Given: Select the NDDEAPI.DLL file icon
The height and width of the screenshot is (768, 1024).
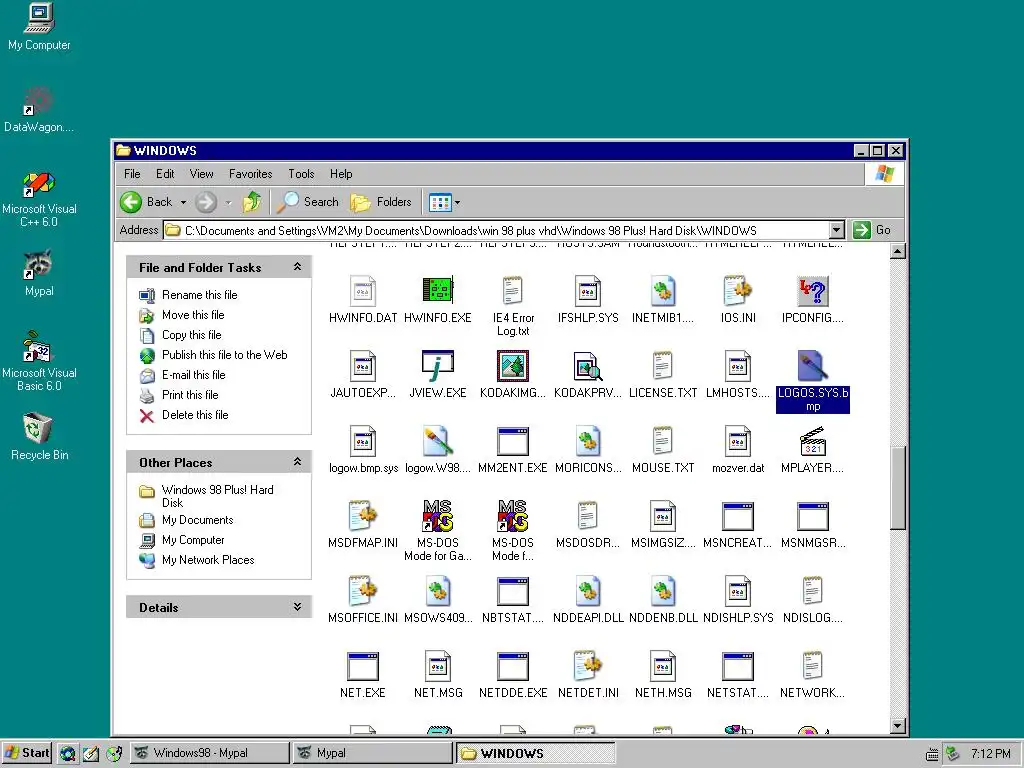Looking at the screenshot, I should (x=588, y=591).
